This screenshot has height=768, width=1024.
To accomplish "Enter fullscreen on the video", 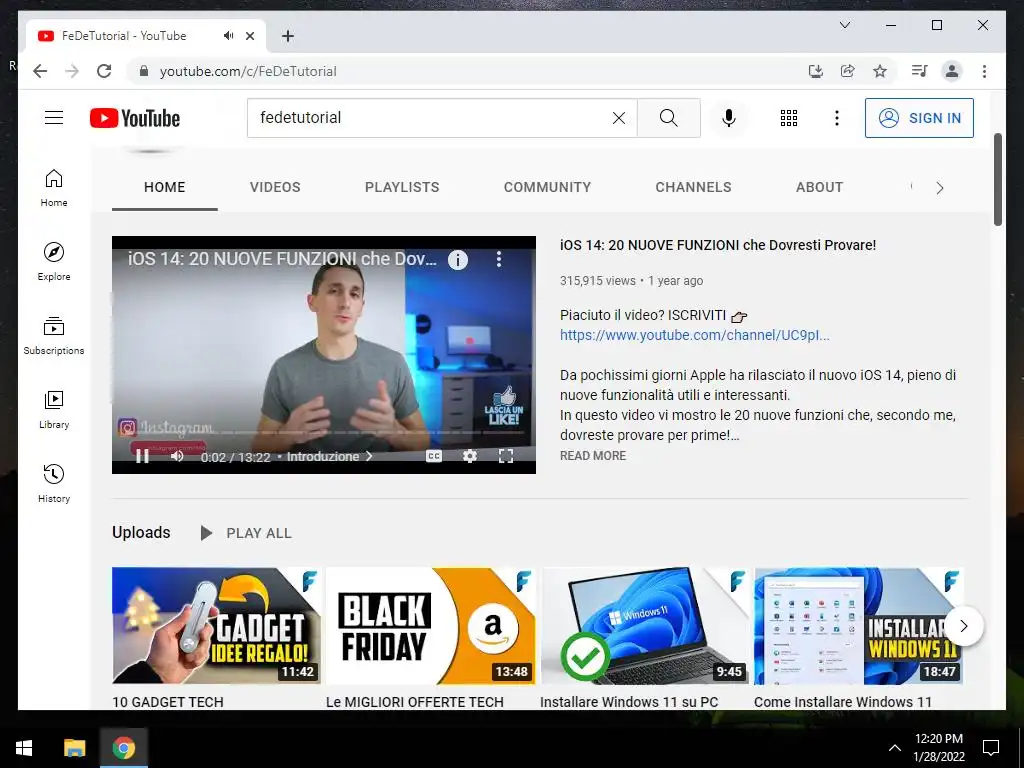I will [506, 456].
